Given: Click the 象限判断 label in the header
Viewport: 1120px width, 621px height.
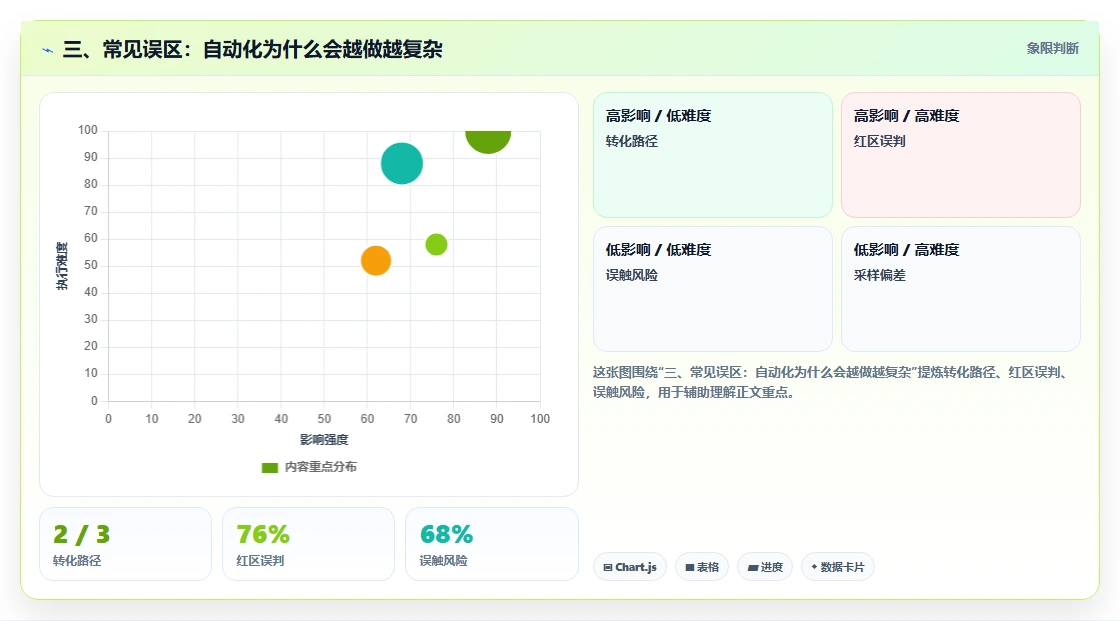Looking at the screenshot, I should (1052, 49).
